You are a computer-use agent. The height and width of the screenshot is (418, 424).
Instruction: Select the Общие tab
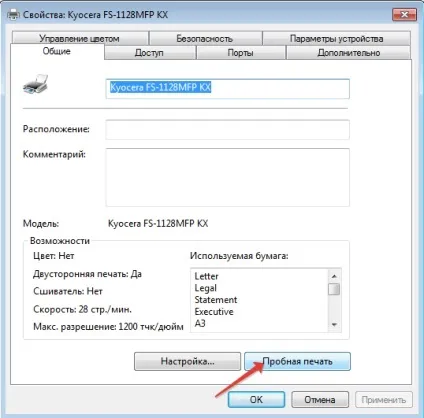pos(57,51)
